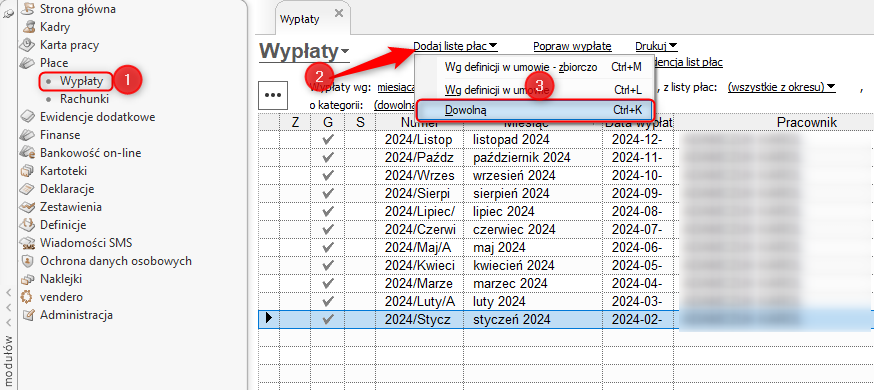The image size is (874, 390).
Task: Select cell kwiecień 2024
Action: [x=533, y=266]
